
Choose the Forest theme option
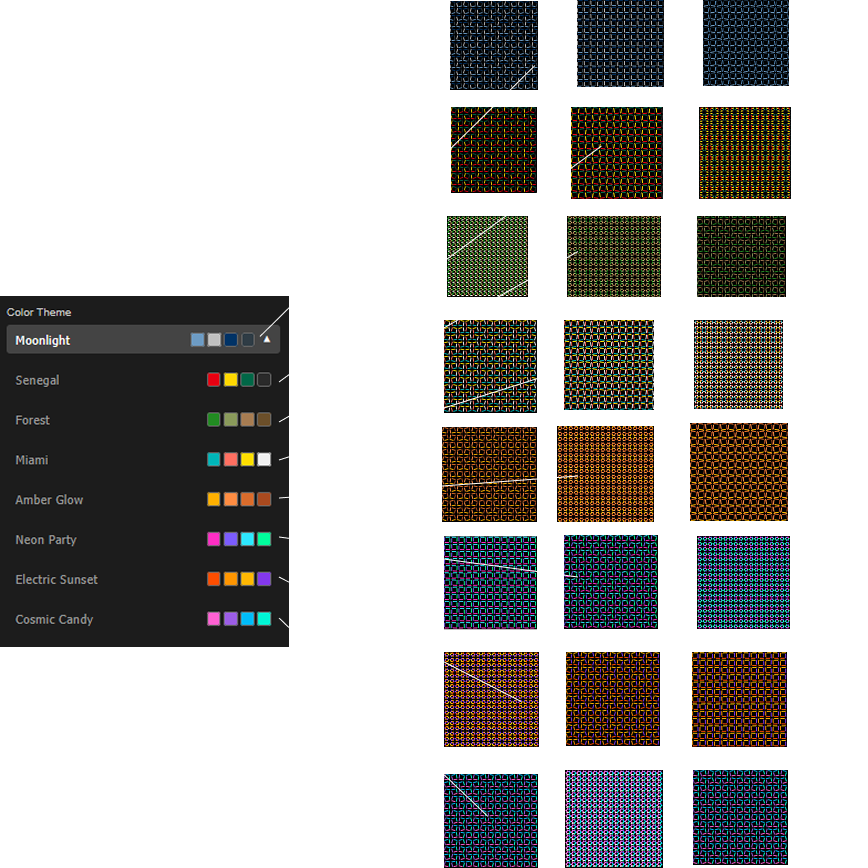33,420
